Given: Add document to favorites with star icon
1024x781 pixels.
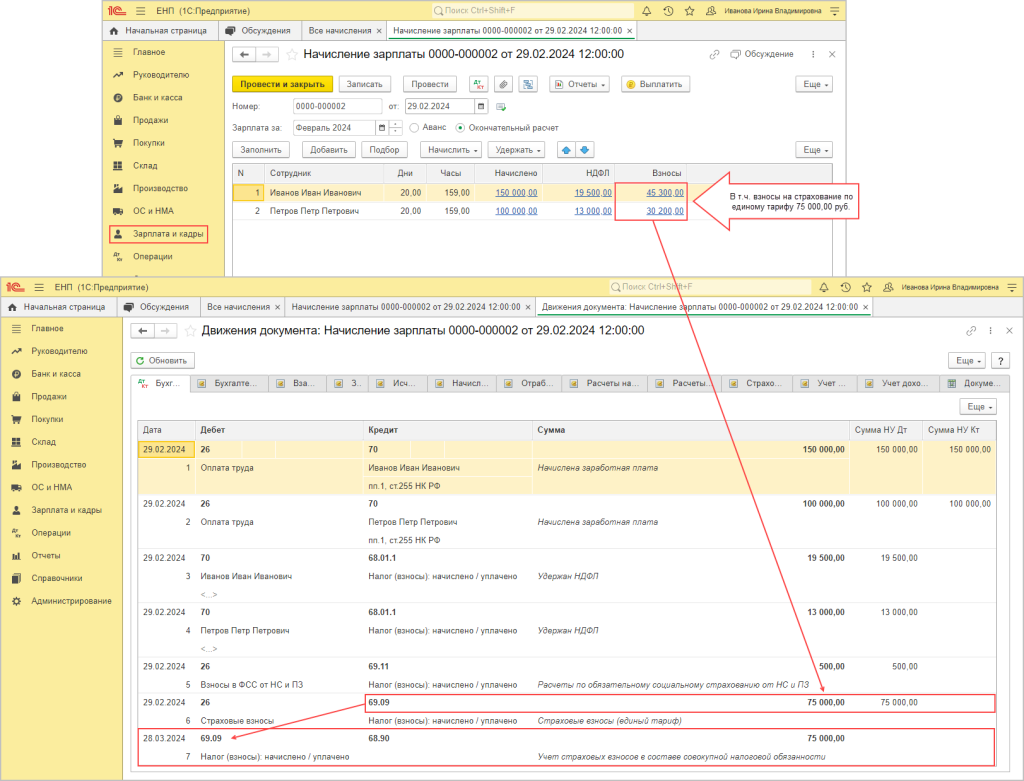Looking at the screenshot, I should coord(292,54).
